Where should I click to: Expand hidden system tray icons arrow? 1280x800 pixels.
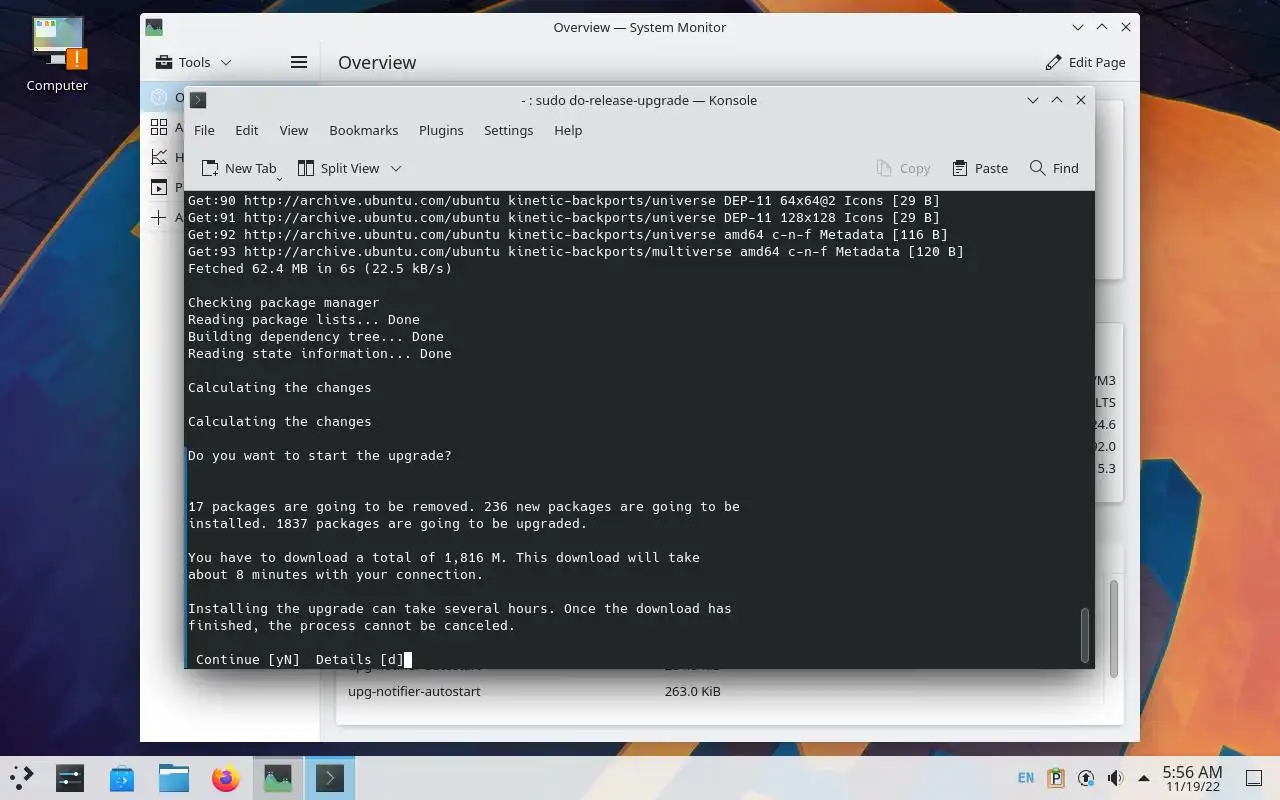pyautogui.click(x=1144, y=777)
